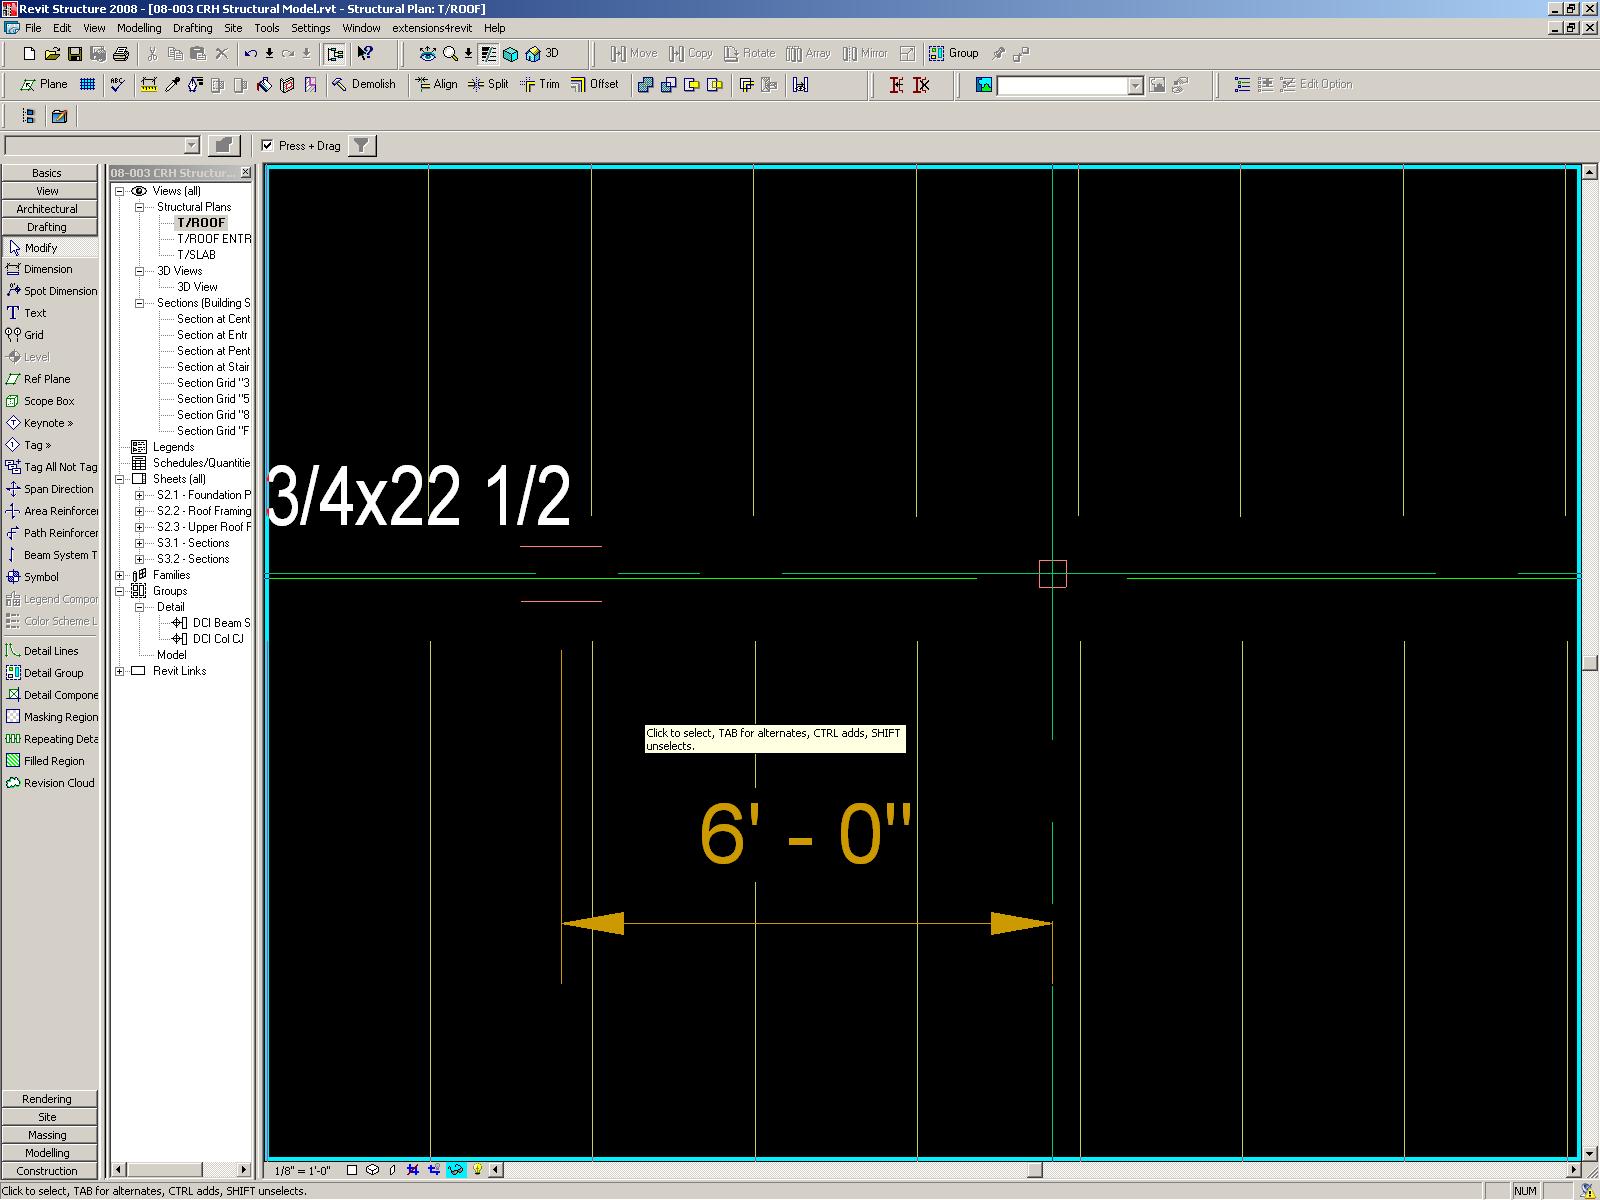
Task: Click the horizontal scrollbar thumb of canvas
Action: tap(1035, 1170)
